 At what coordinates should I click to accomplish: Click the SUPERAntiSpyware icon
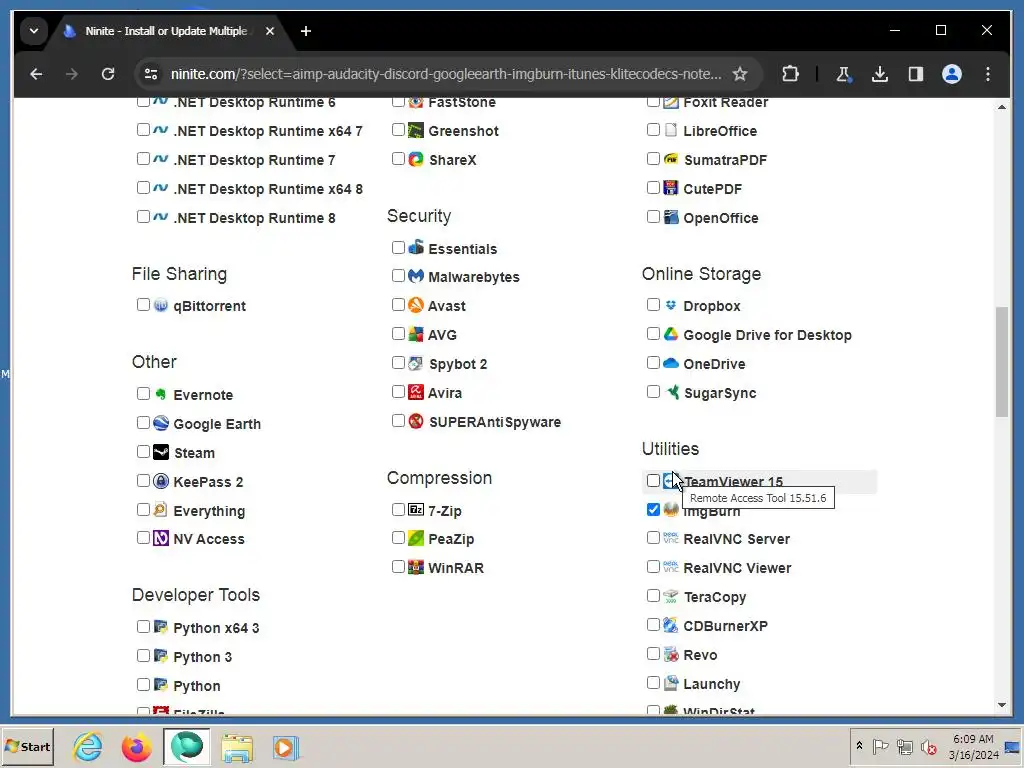pos(416,421)
